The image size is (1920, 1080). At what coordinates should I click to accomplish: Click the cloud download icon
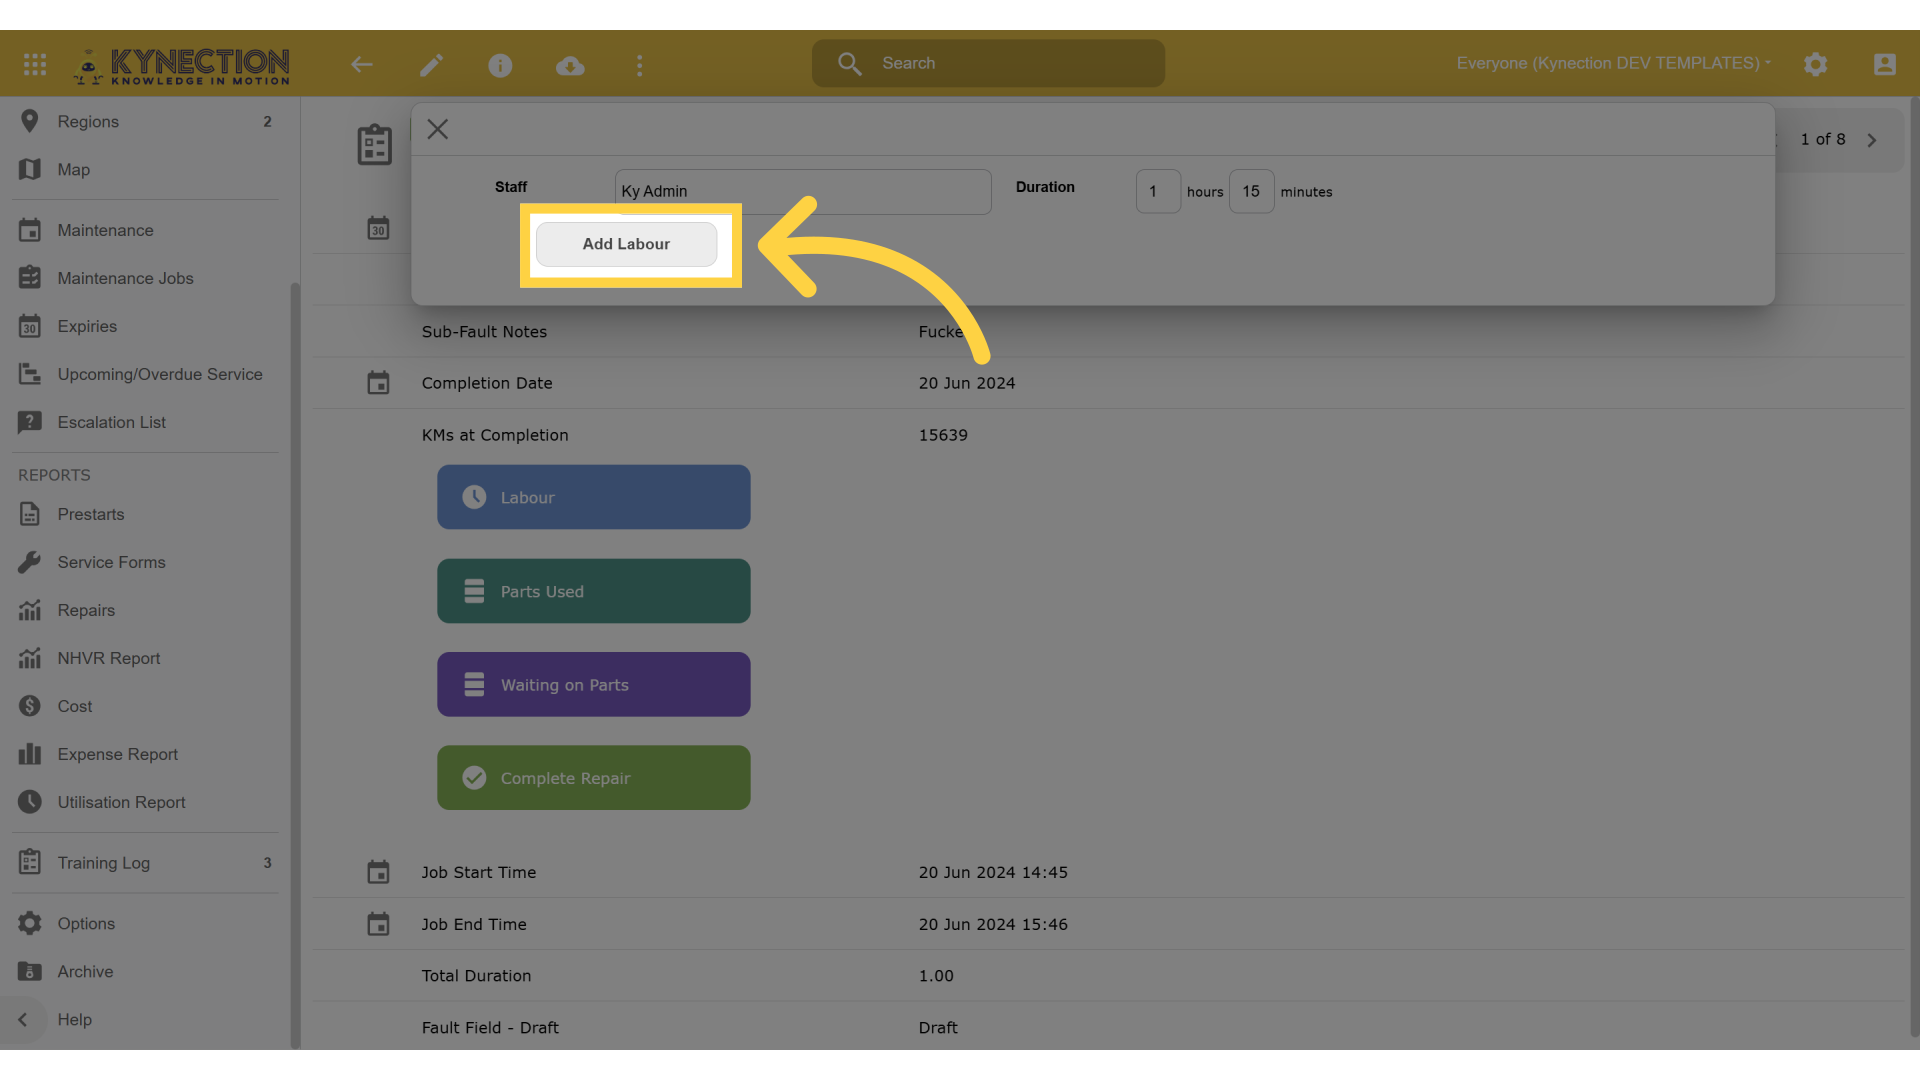point(570,65)
